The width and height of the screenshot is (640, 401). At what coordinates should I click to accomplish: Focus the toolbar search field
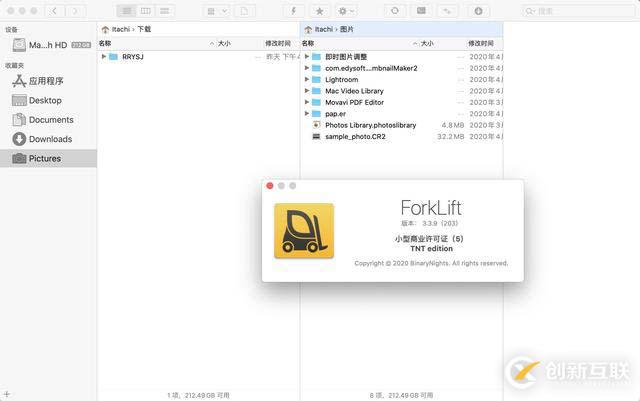coord(580,11)
